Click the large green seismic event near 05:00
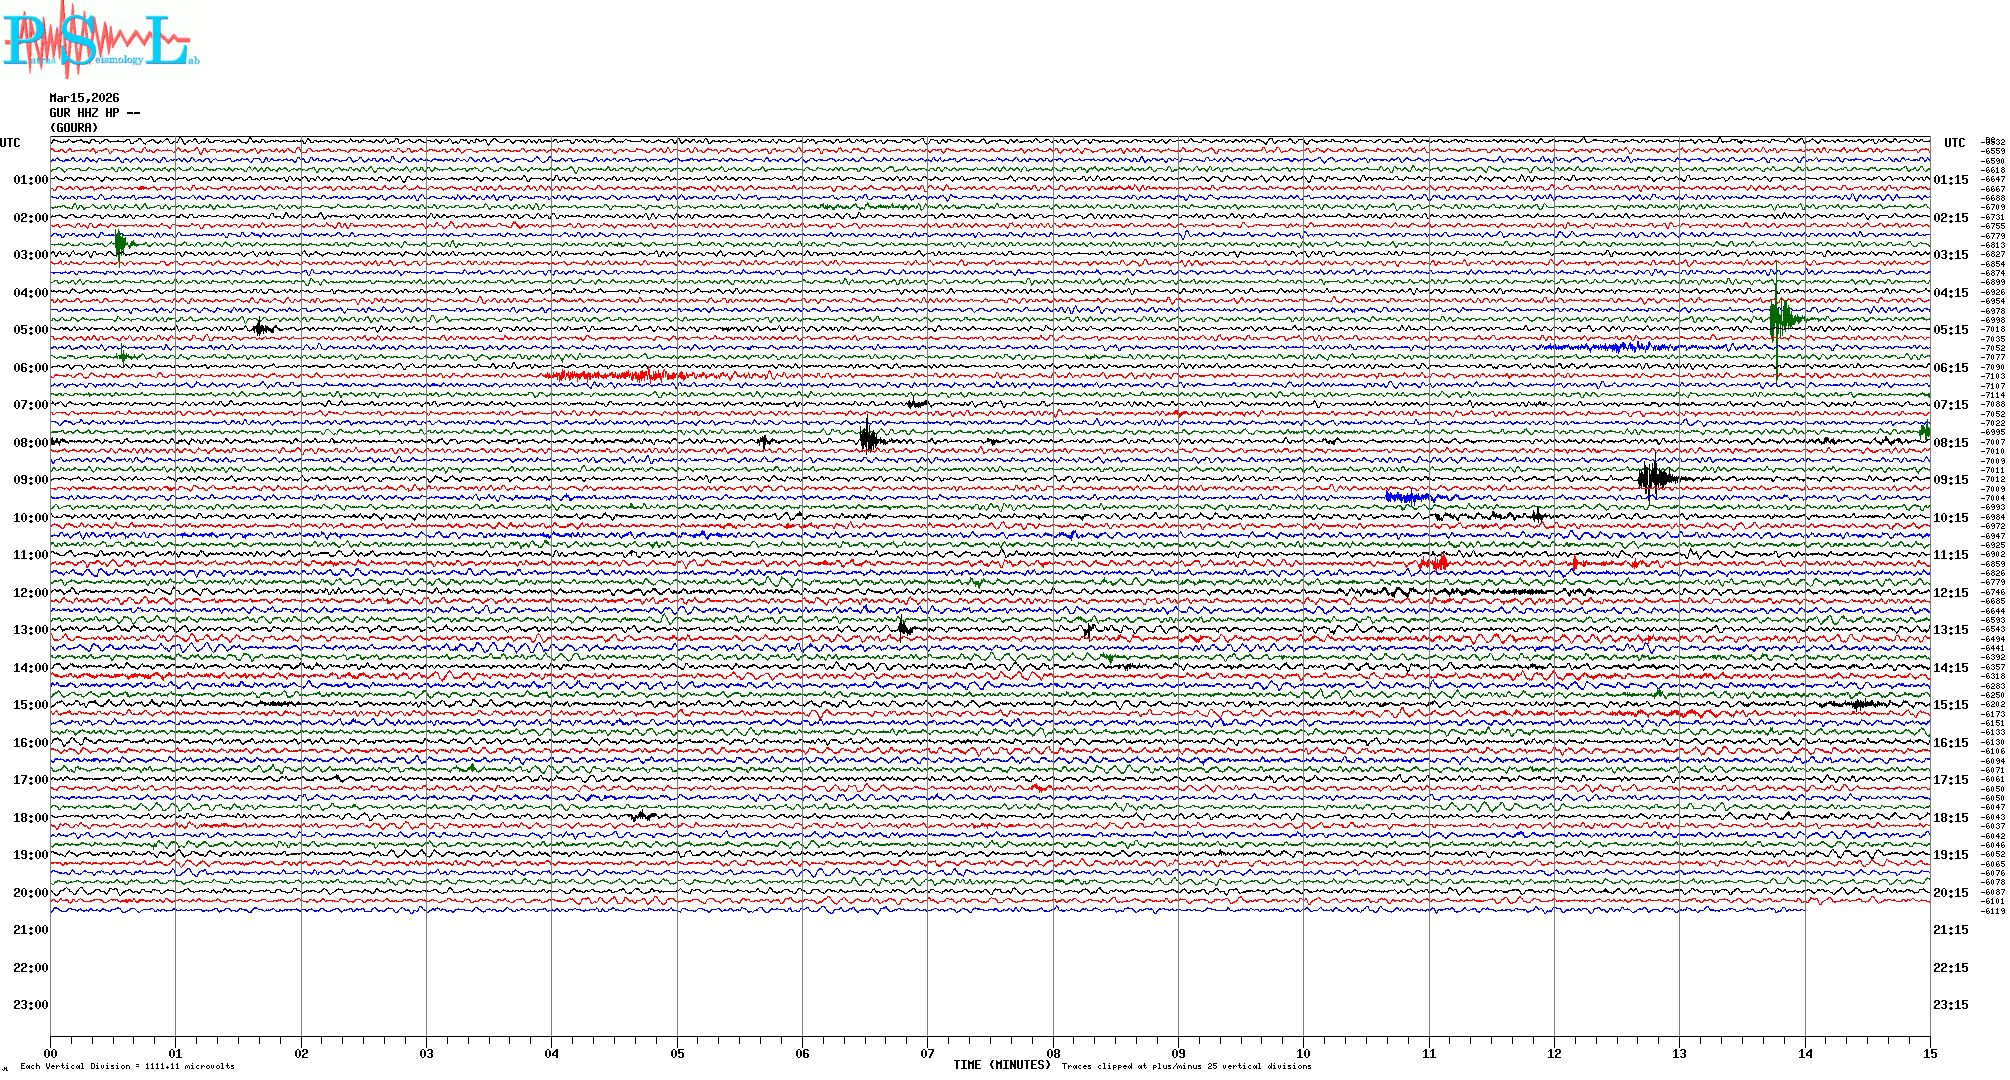This screenshot has width=2010, height=1080. coord(1780,320)
